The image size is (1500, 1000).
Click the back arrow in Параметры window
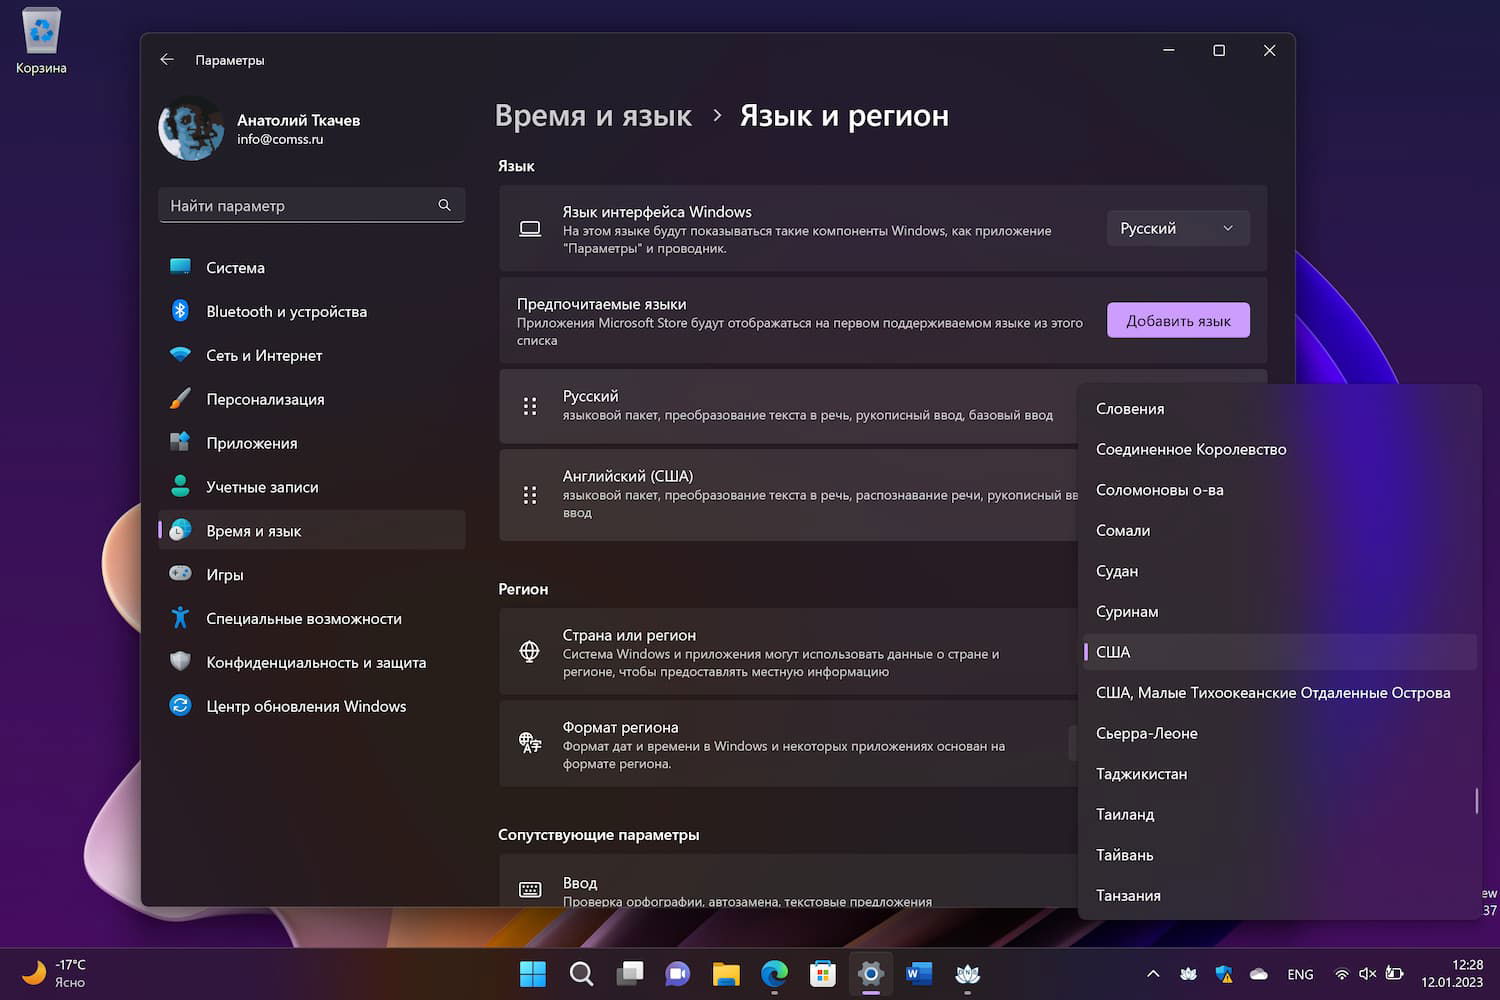point(167,60)
